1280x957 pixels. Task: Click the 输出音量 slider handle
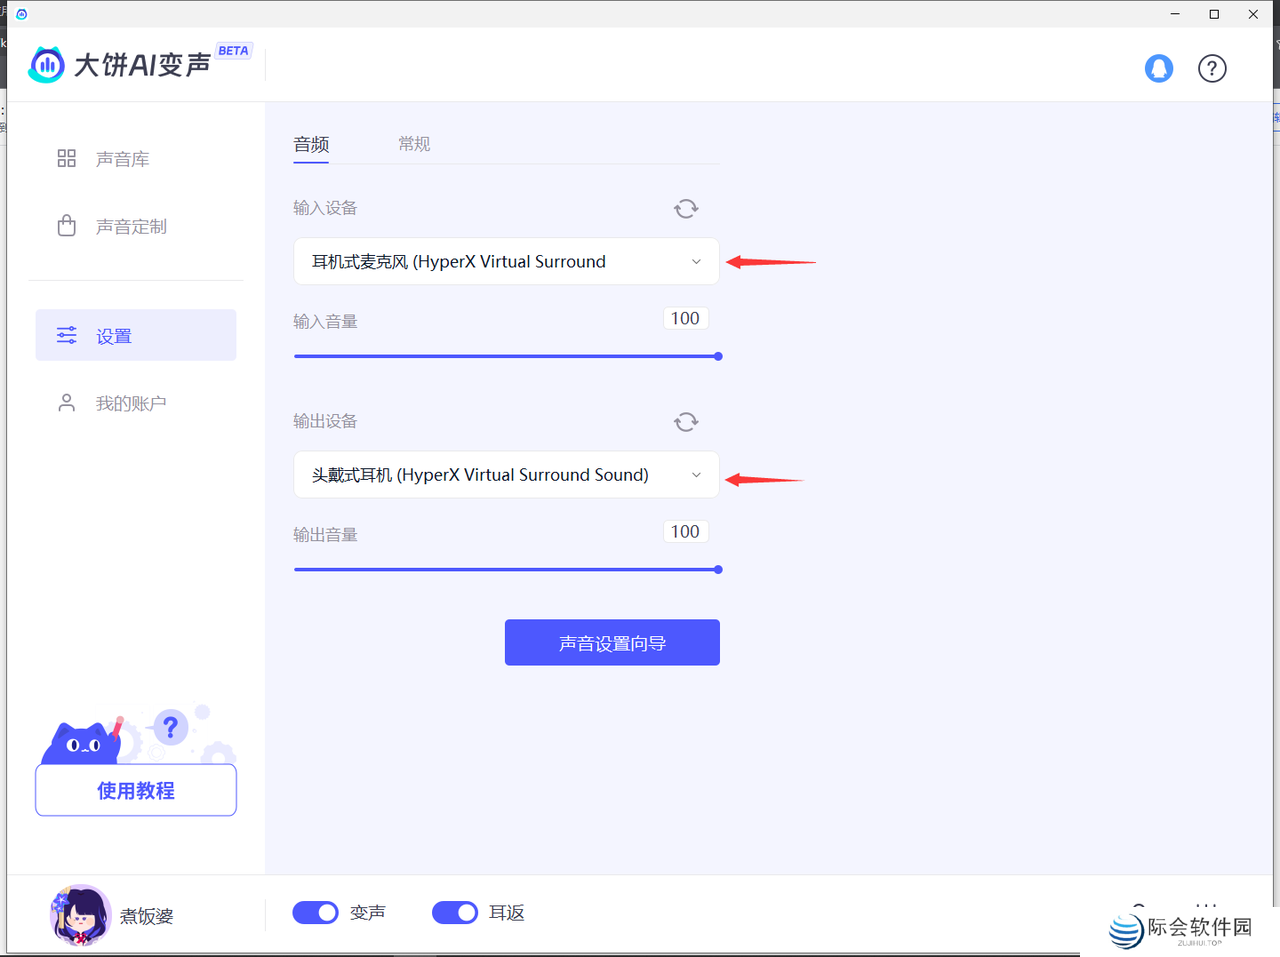click(x=718, y=570)
